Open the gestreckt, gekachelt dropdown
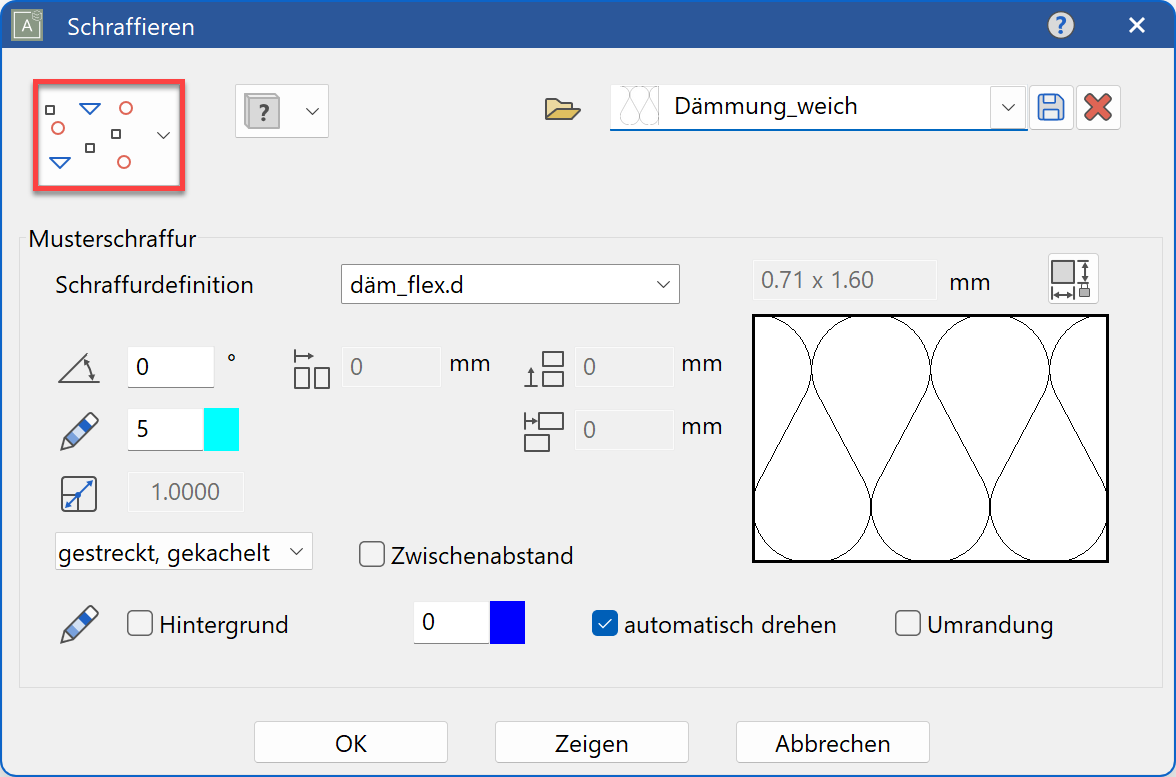Image resolution: width=1176 pixels, height=777 pixels. [184, 552]
